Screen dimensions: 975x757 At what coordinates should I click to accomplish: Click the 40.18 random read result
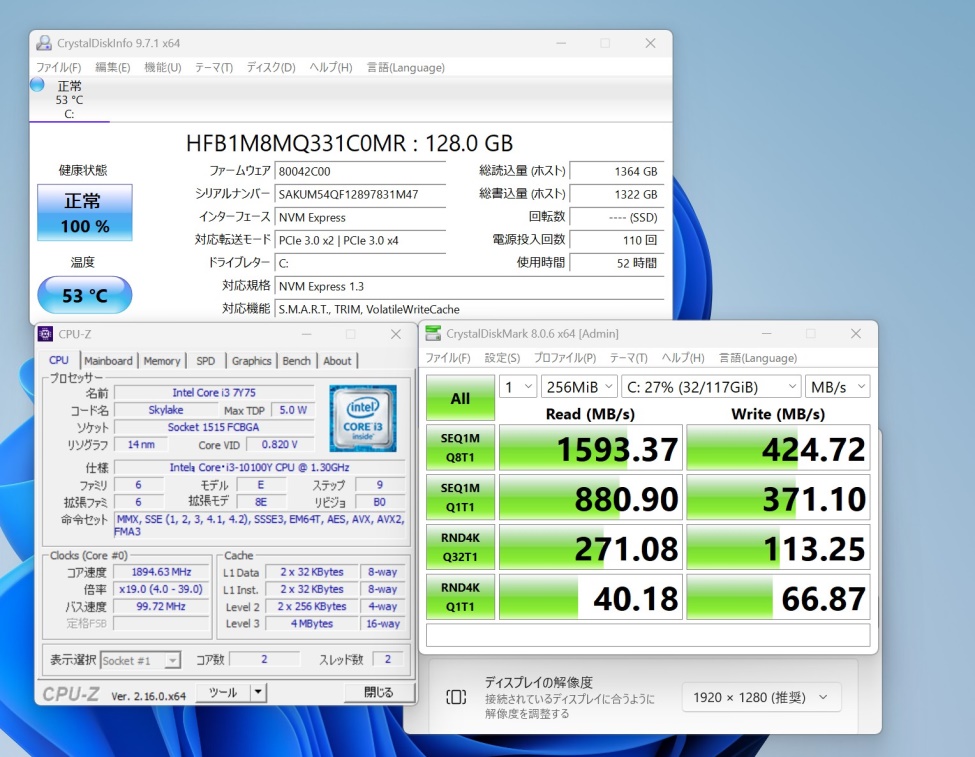tap(591, 597)
